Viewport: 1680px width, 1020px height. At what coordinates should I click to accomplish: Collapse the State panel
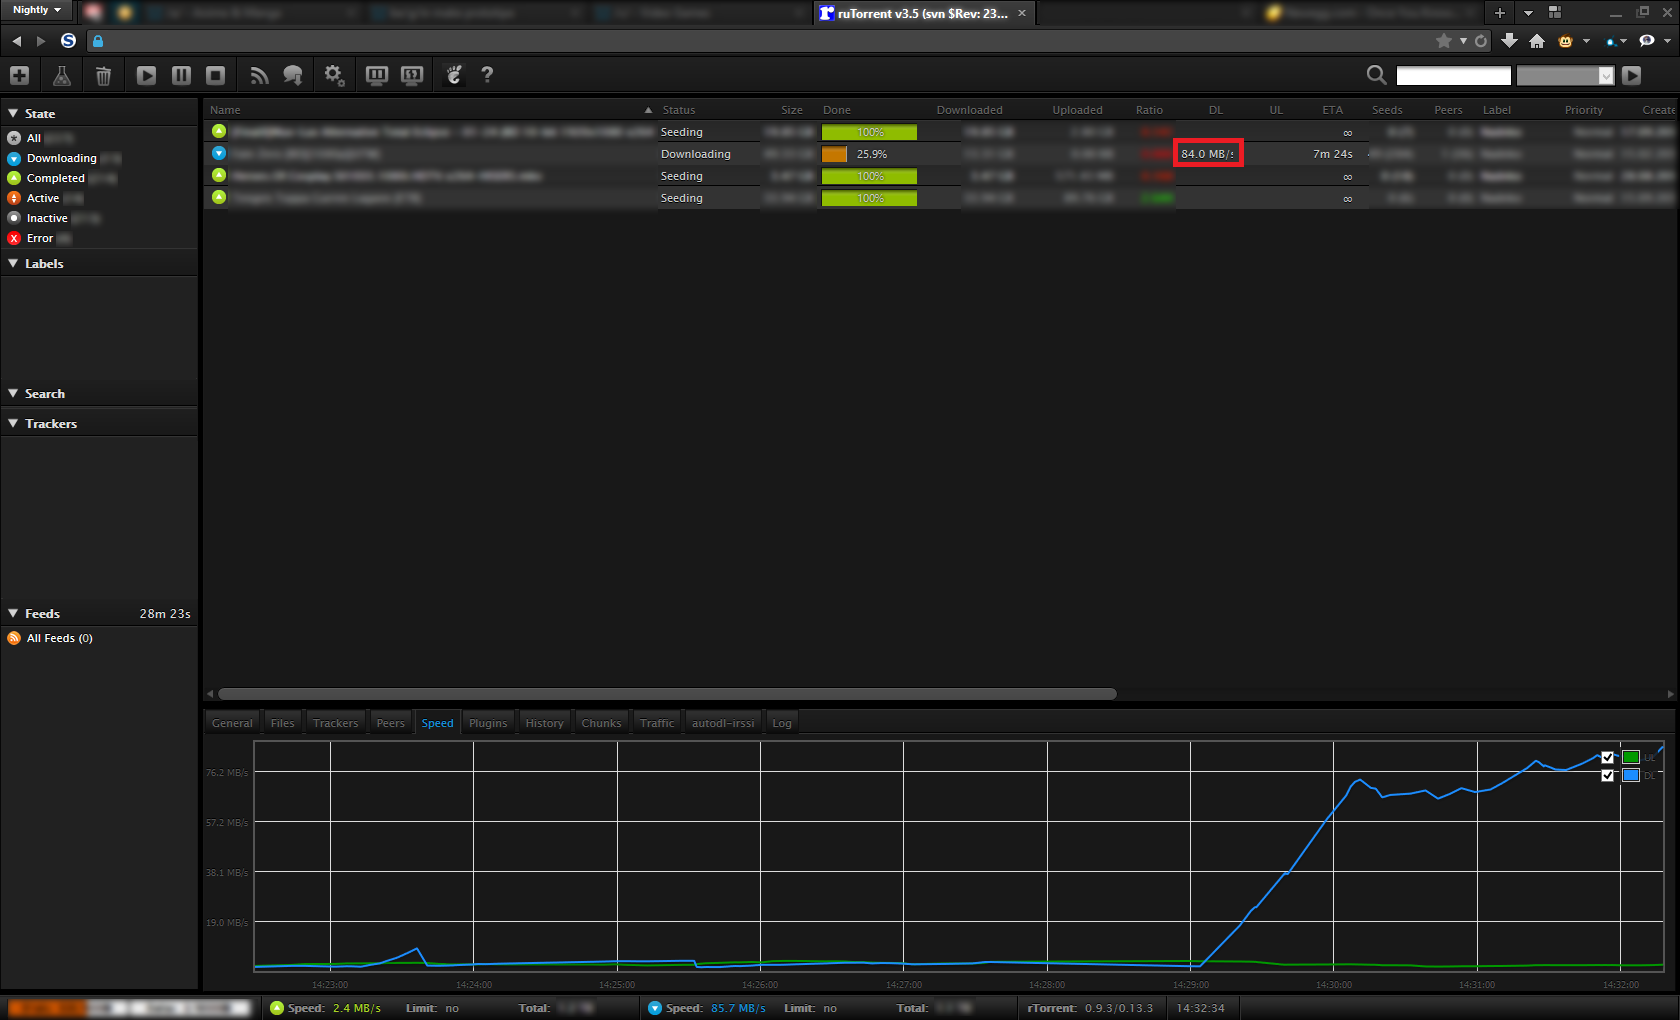13,114
